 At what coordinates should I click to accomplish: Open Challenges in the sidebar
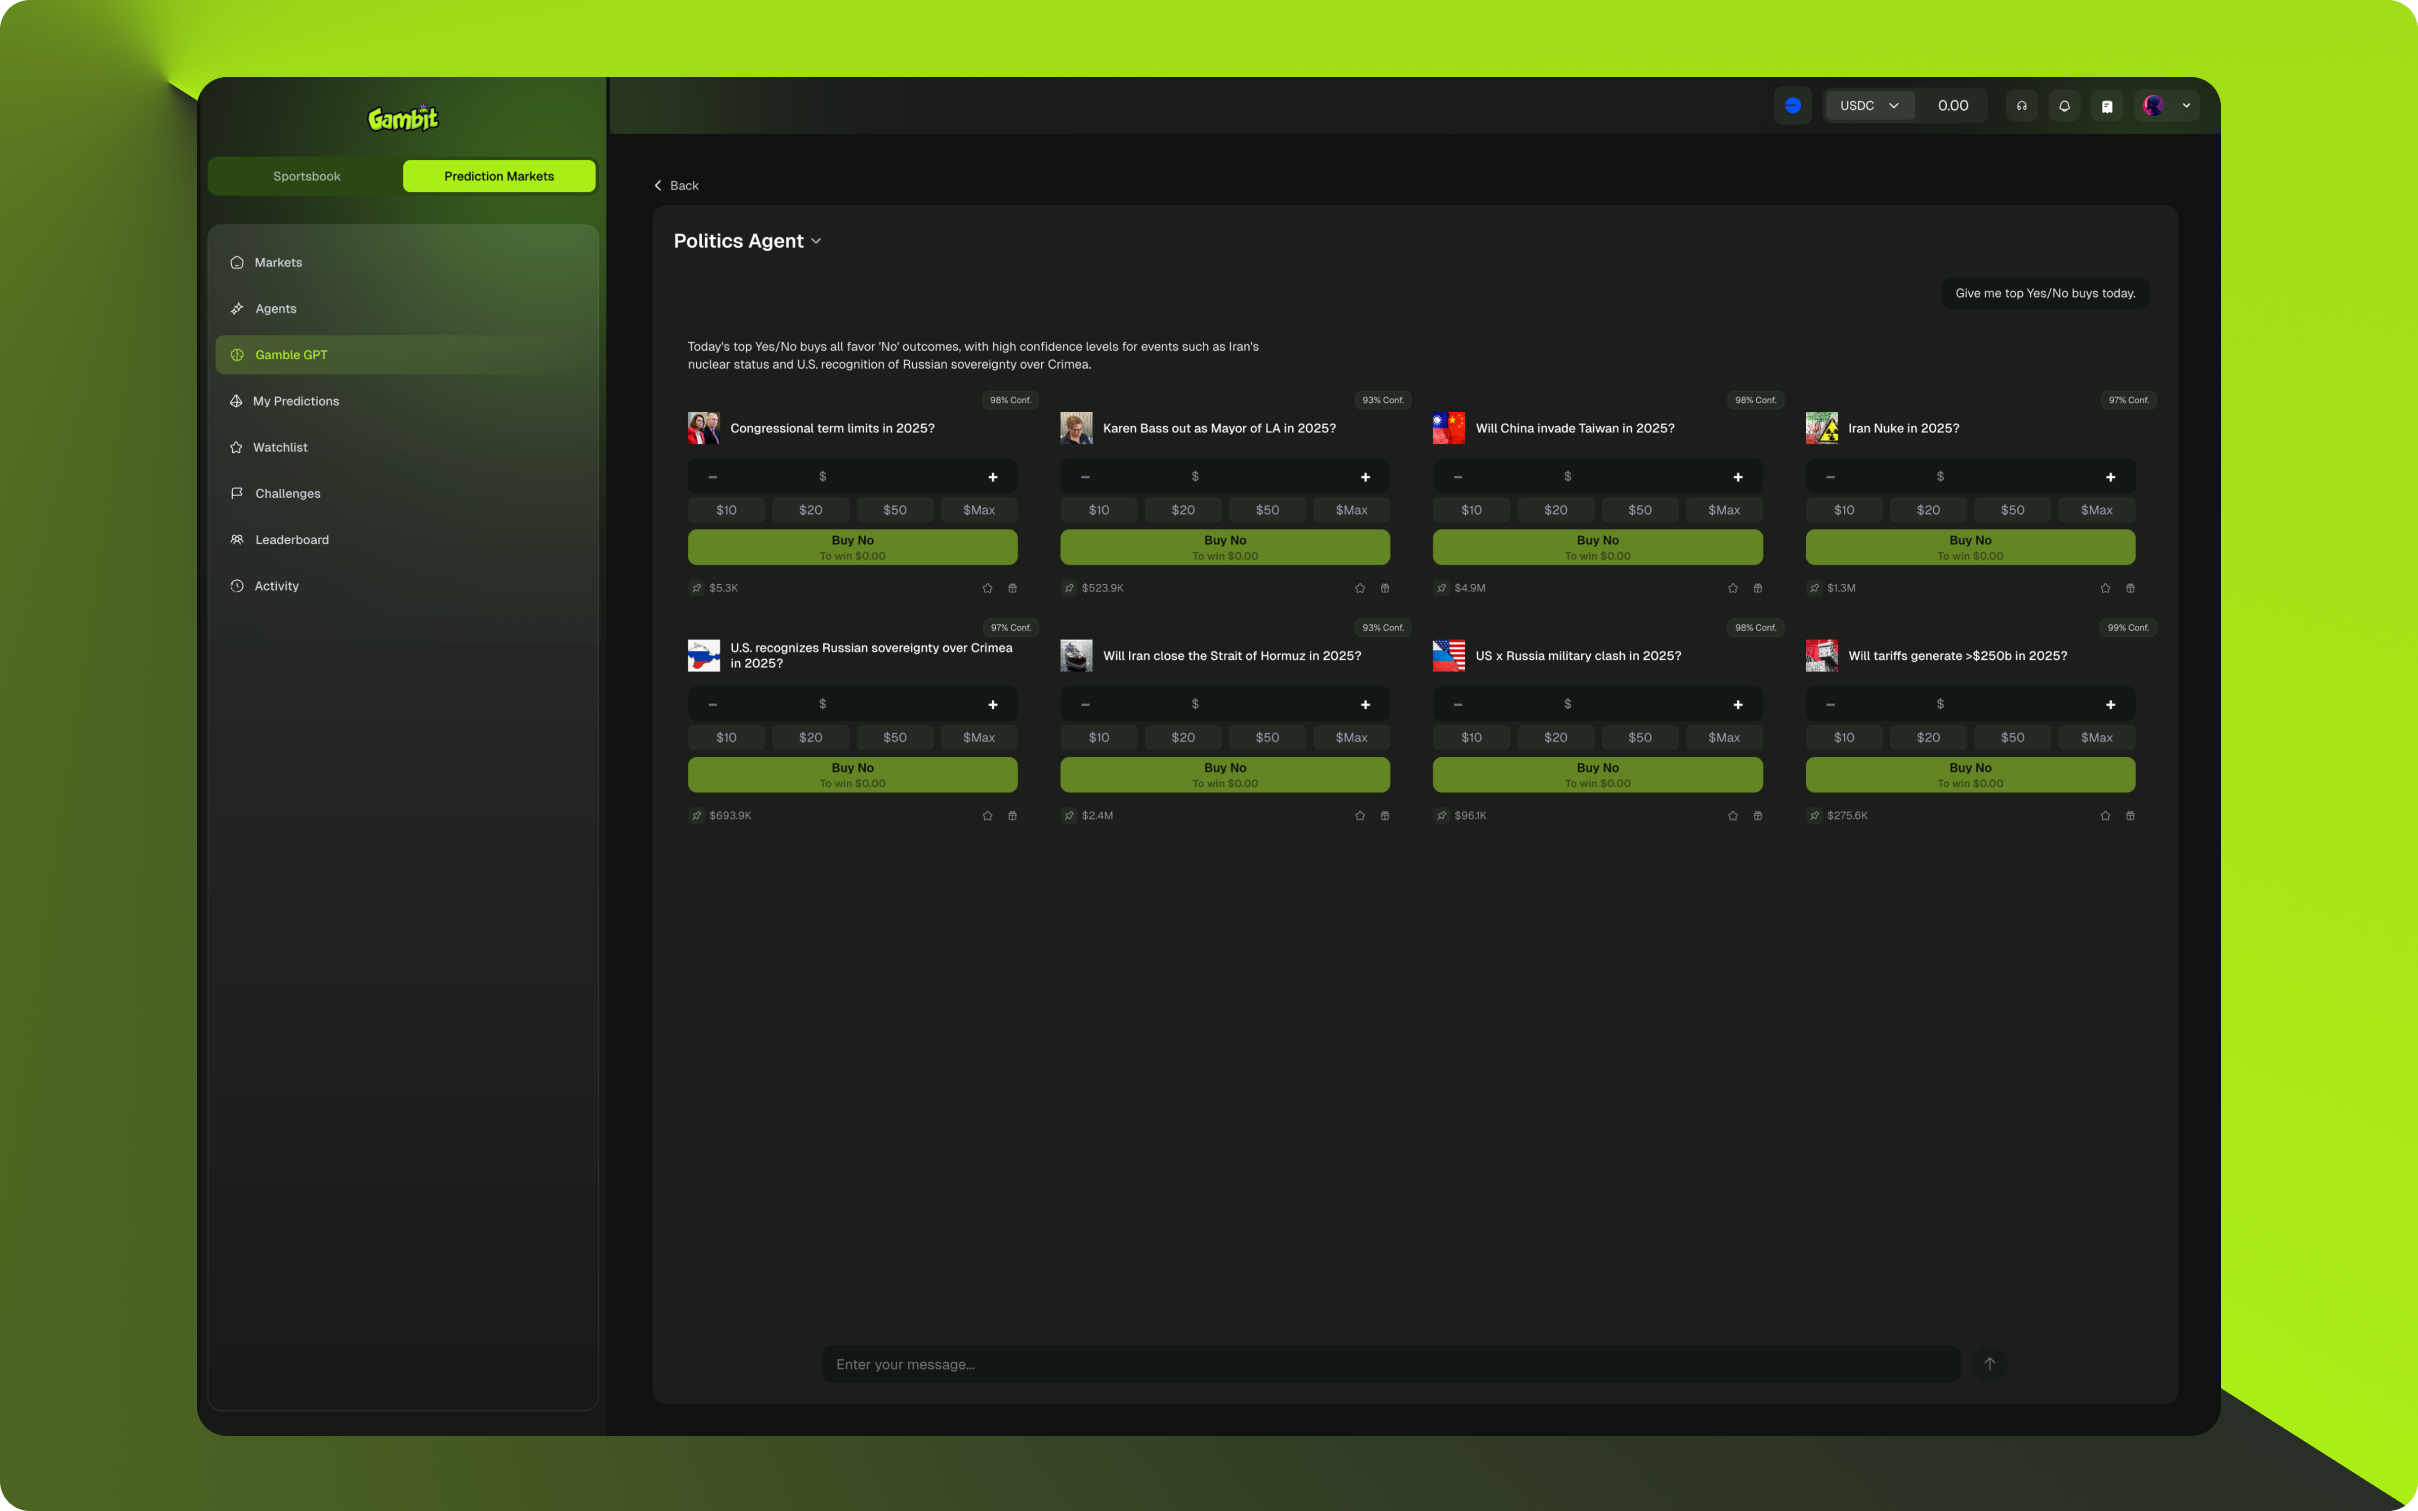pos(403,493)
